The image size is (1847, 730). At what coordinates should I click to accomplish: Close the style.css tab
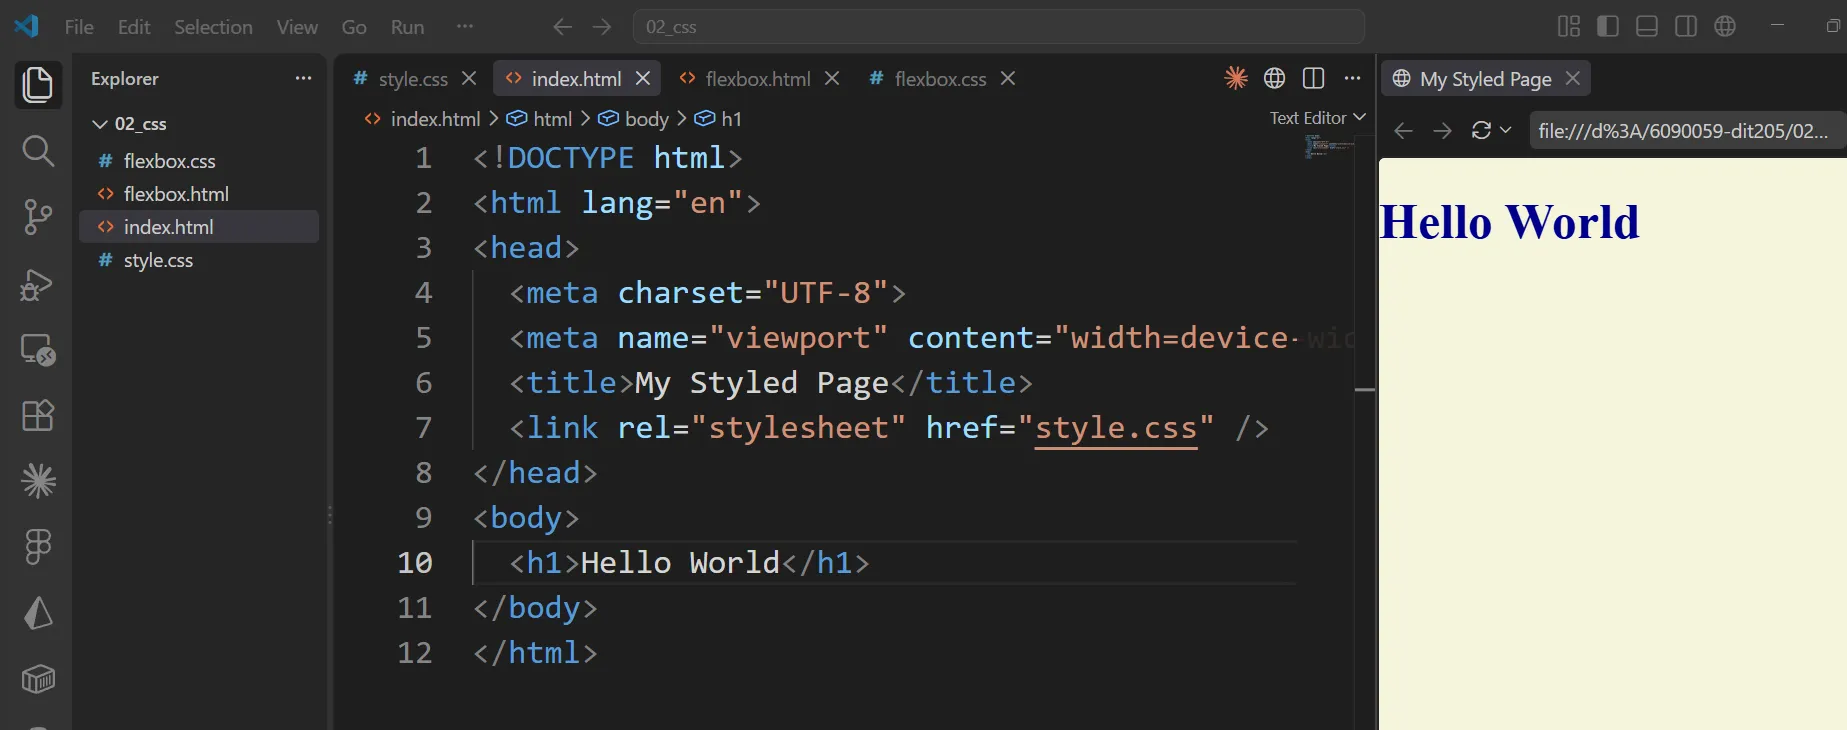tap(469, 78)
